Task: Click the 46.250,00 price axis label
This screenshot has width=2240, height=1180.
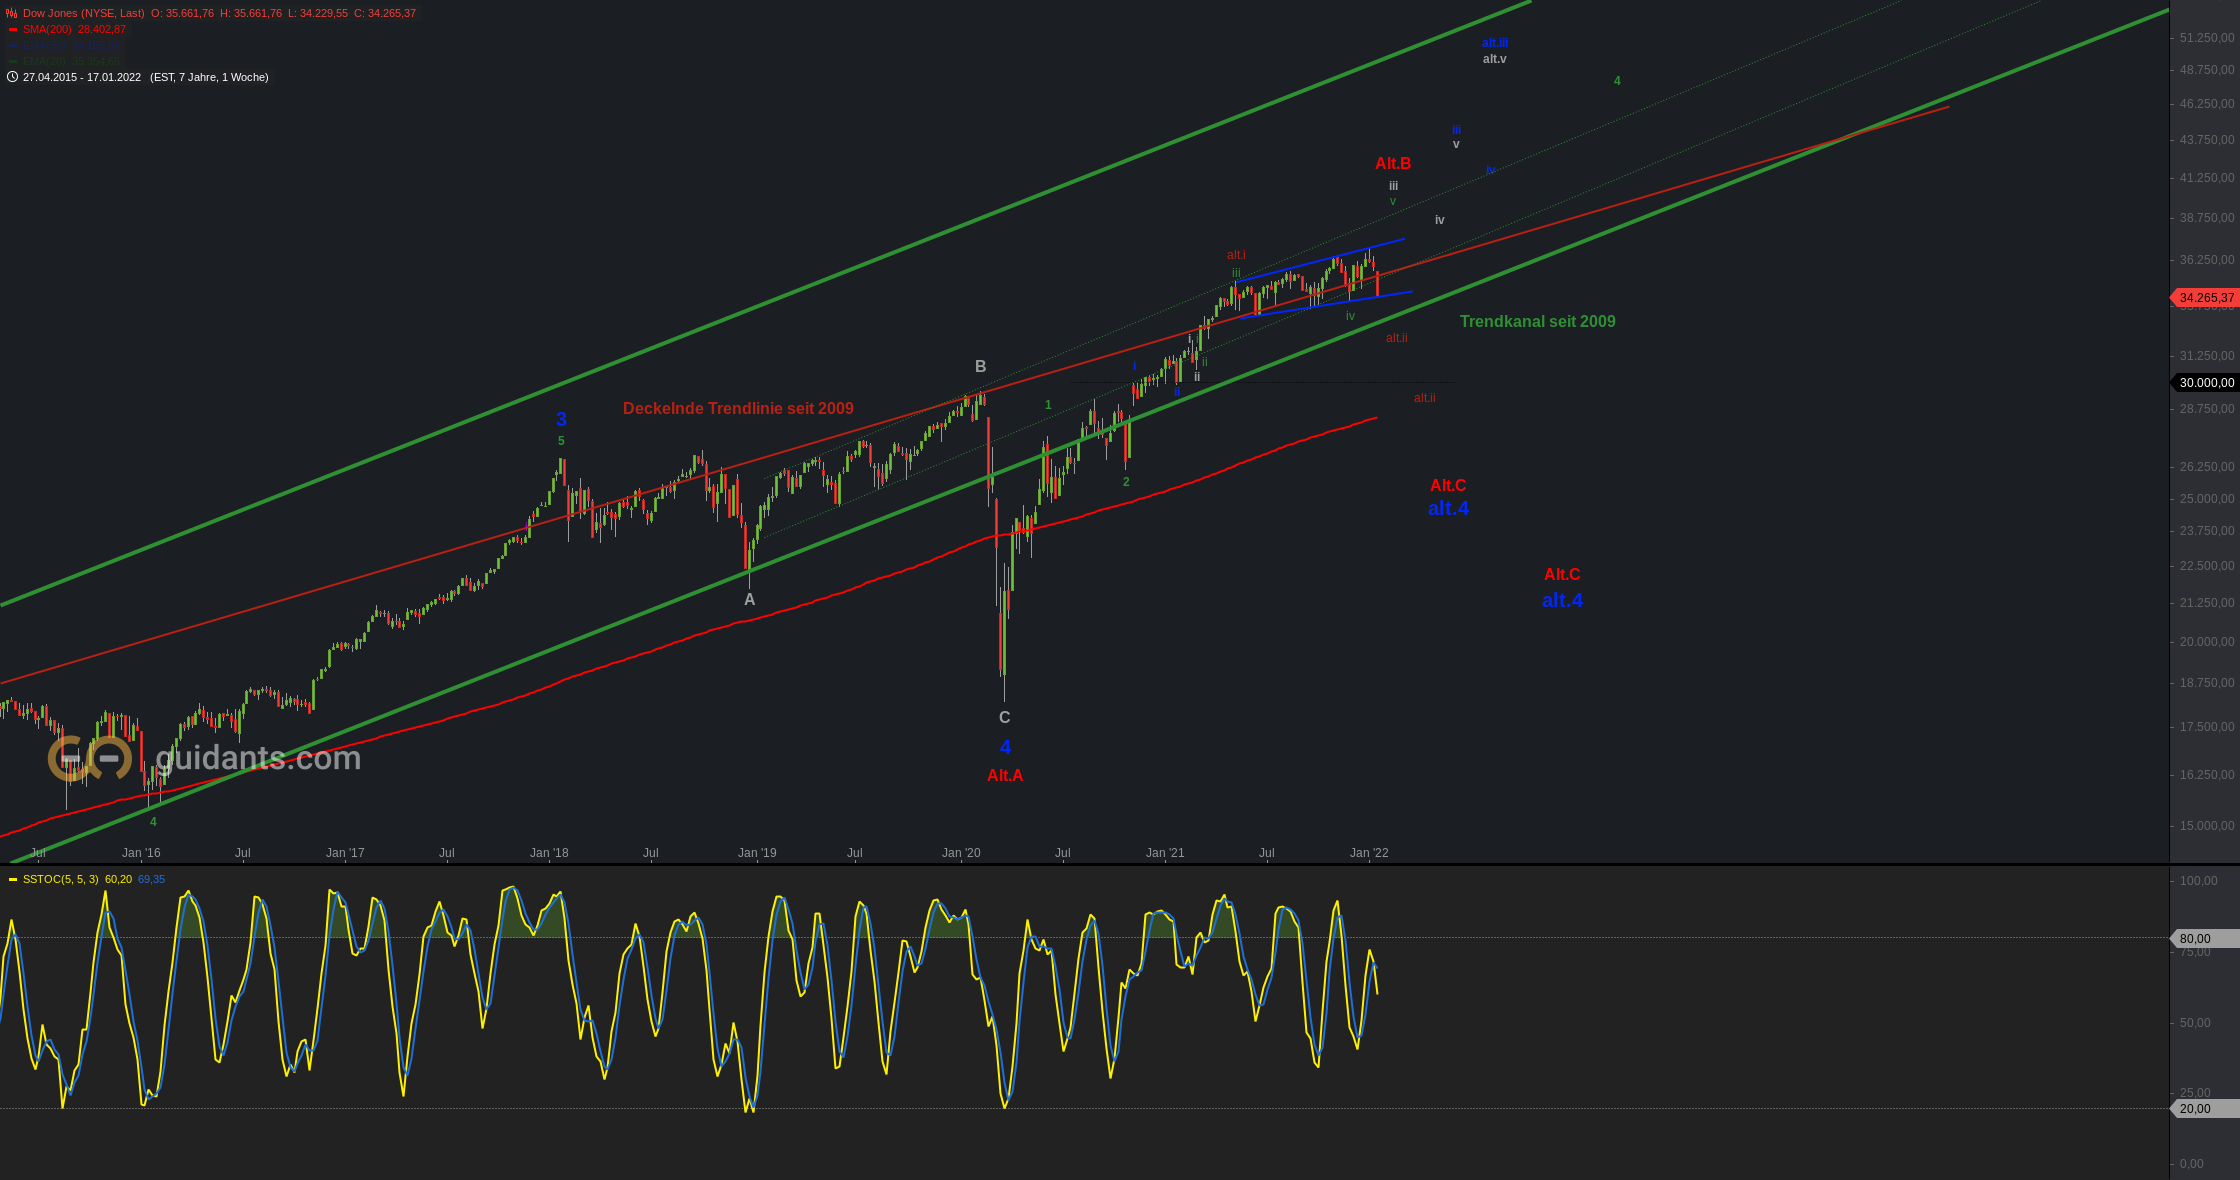Action: coord(2207,104)
